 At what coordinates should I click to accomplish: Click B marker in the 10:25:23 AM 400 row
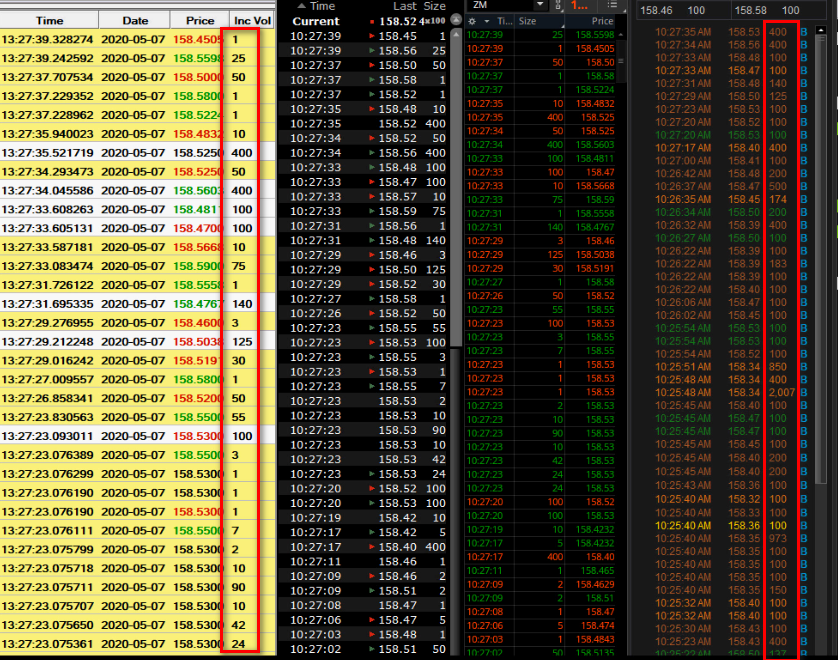[804, 641]
